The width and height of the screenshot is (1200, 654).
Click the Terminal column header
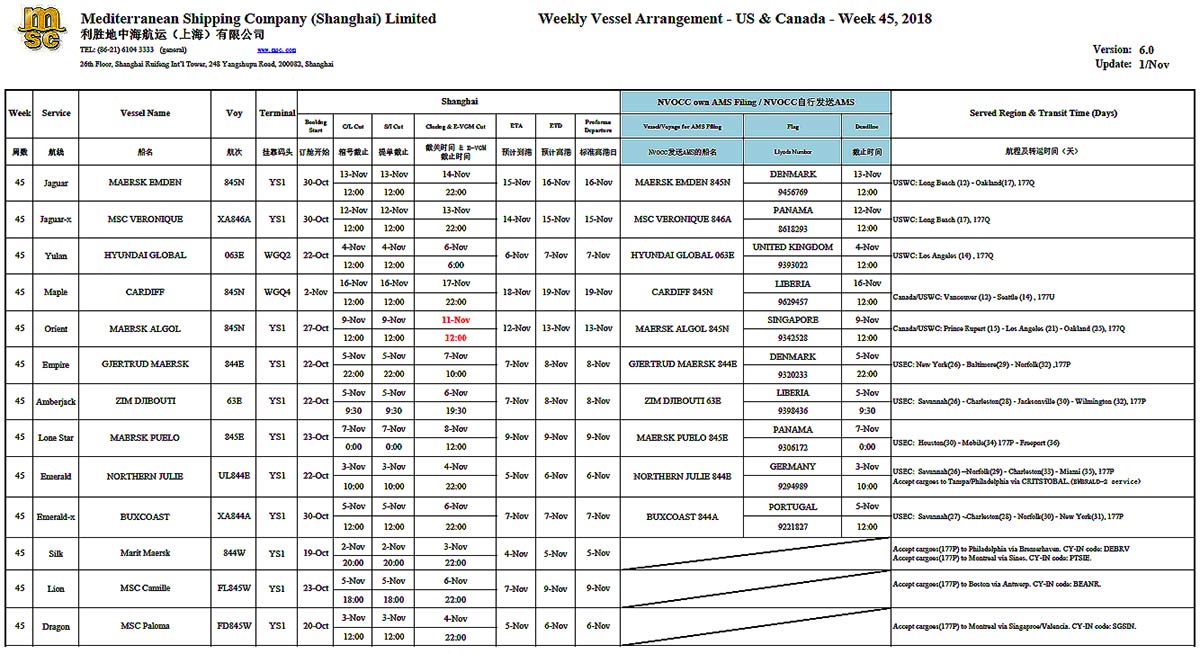click(x=277, y=113)
